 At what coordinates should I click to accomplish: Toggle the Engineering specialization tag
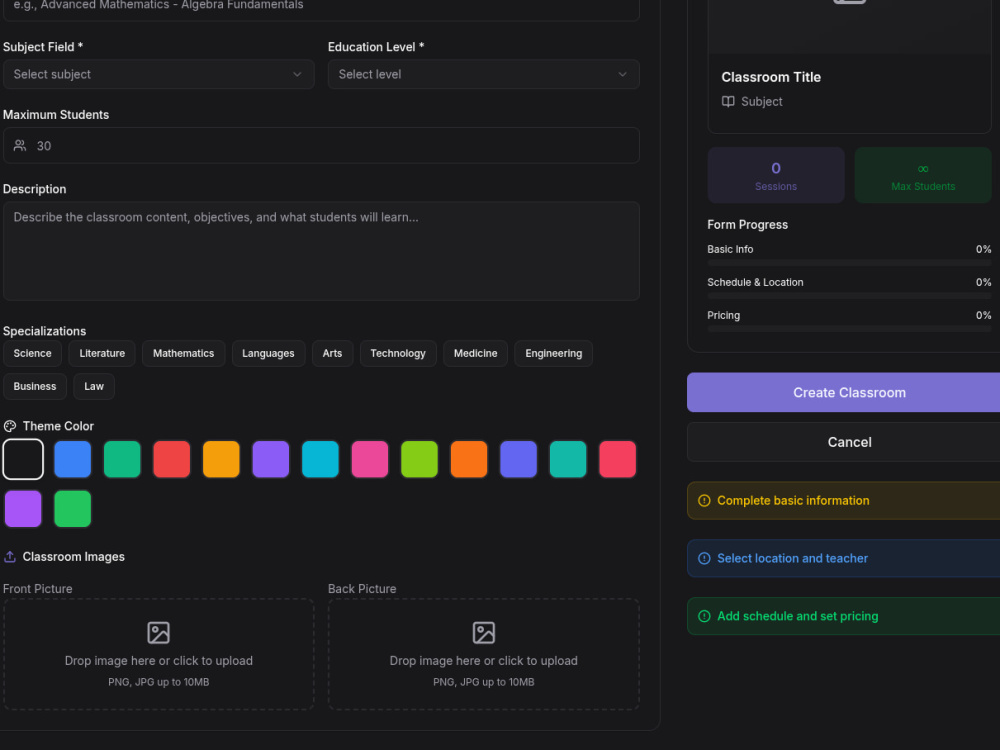pos(554,353)
